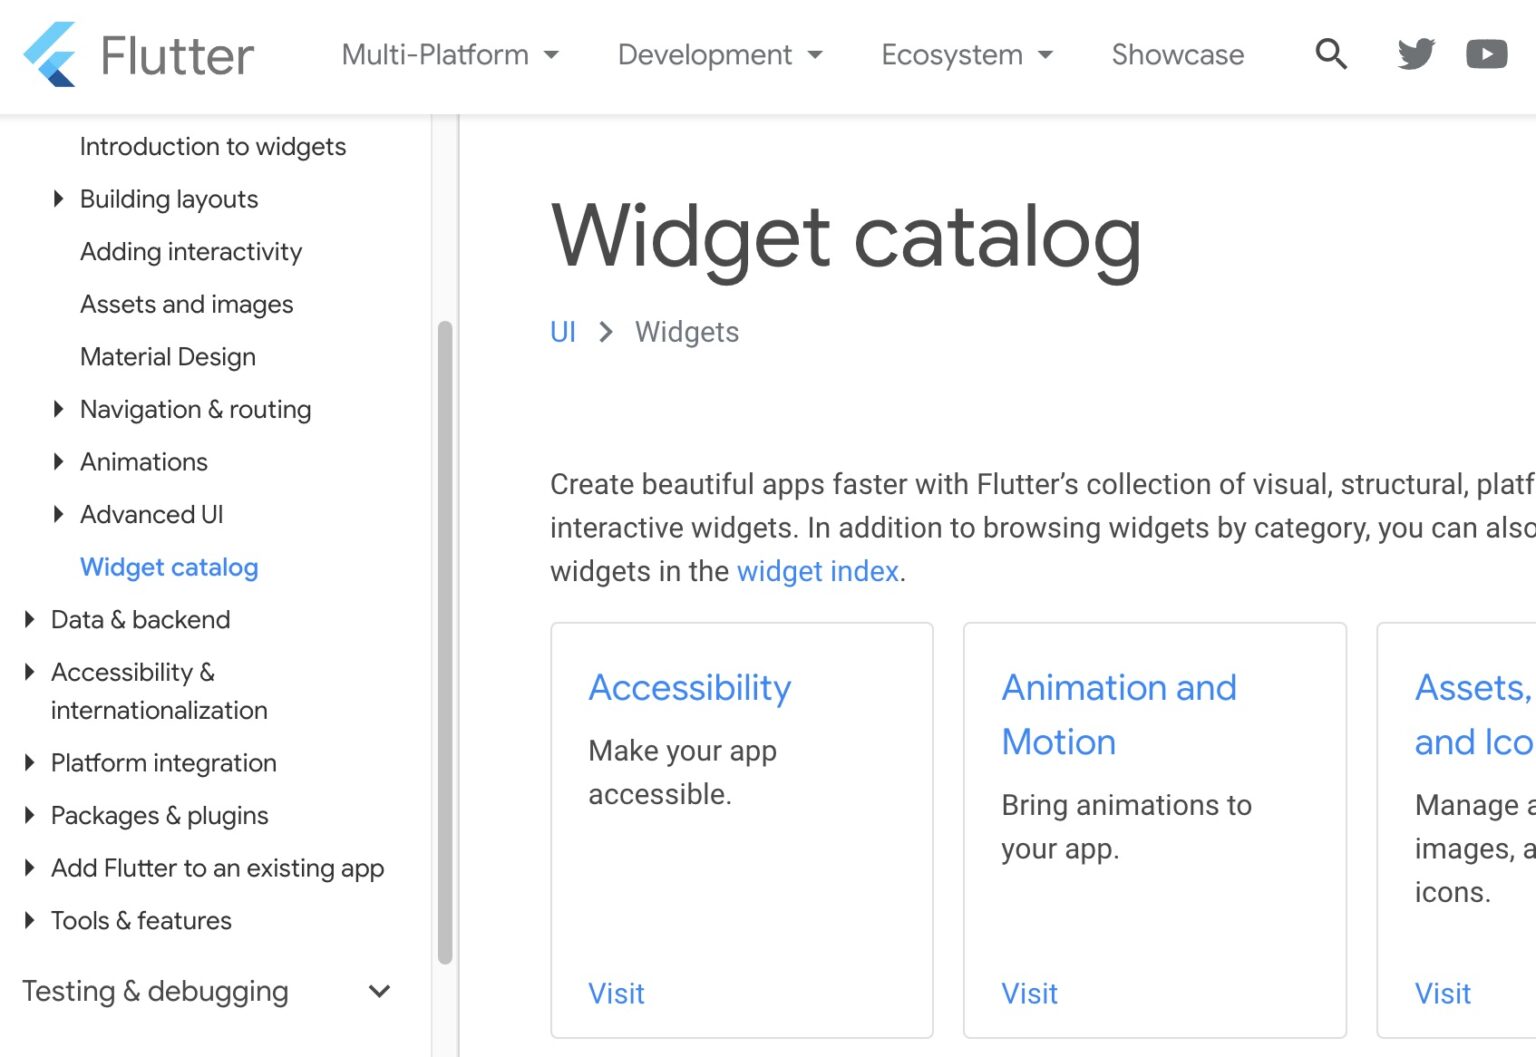Open Flutter's YouTube channel
The height and width of the screenshot is (1057, 1536).
coord(1486,54)
